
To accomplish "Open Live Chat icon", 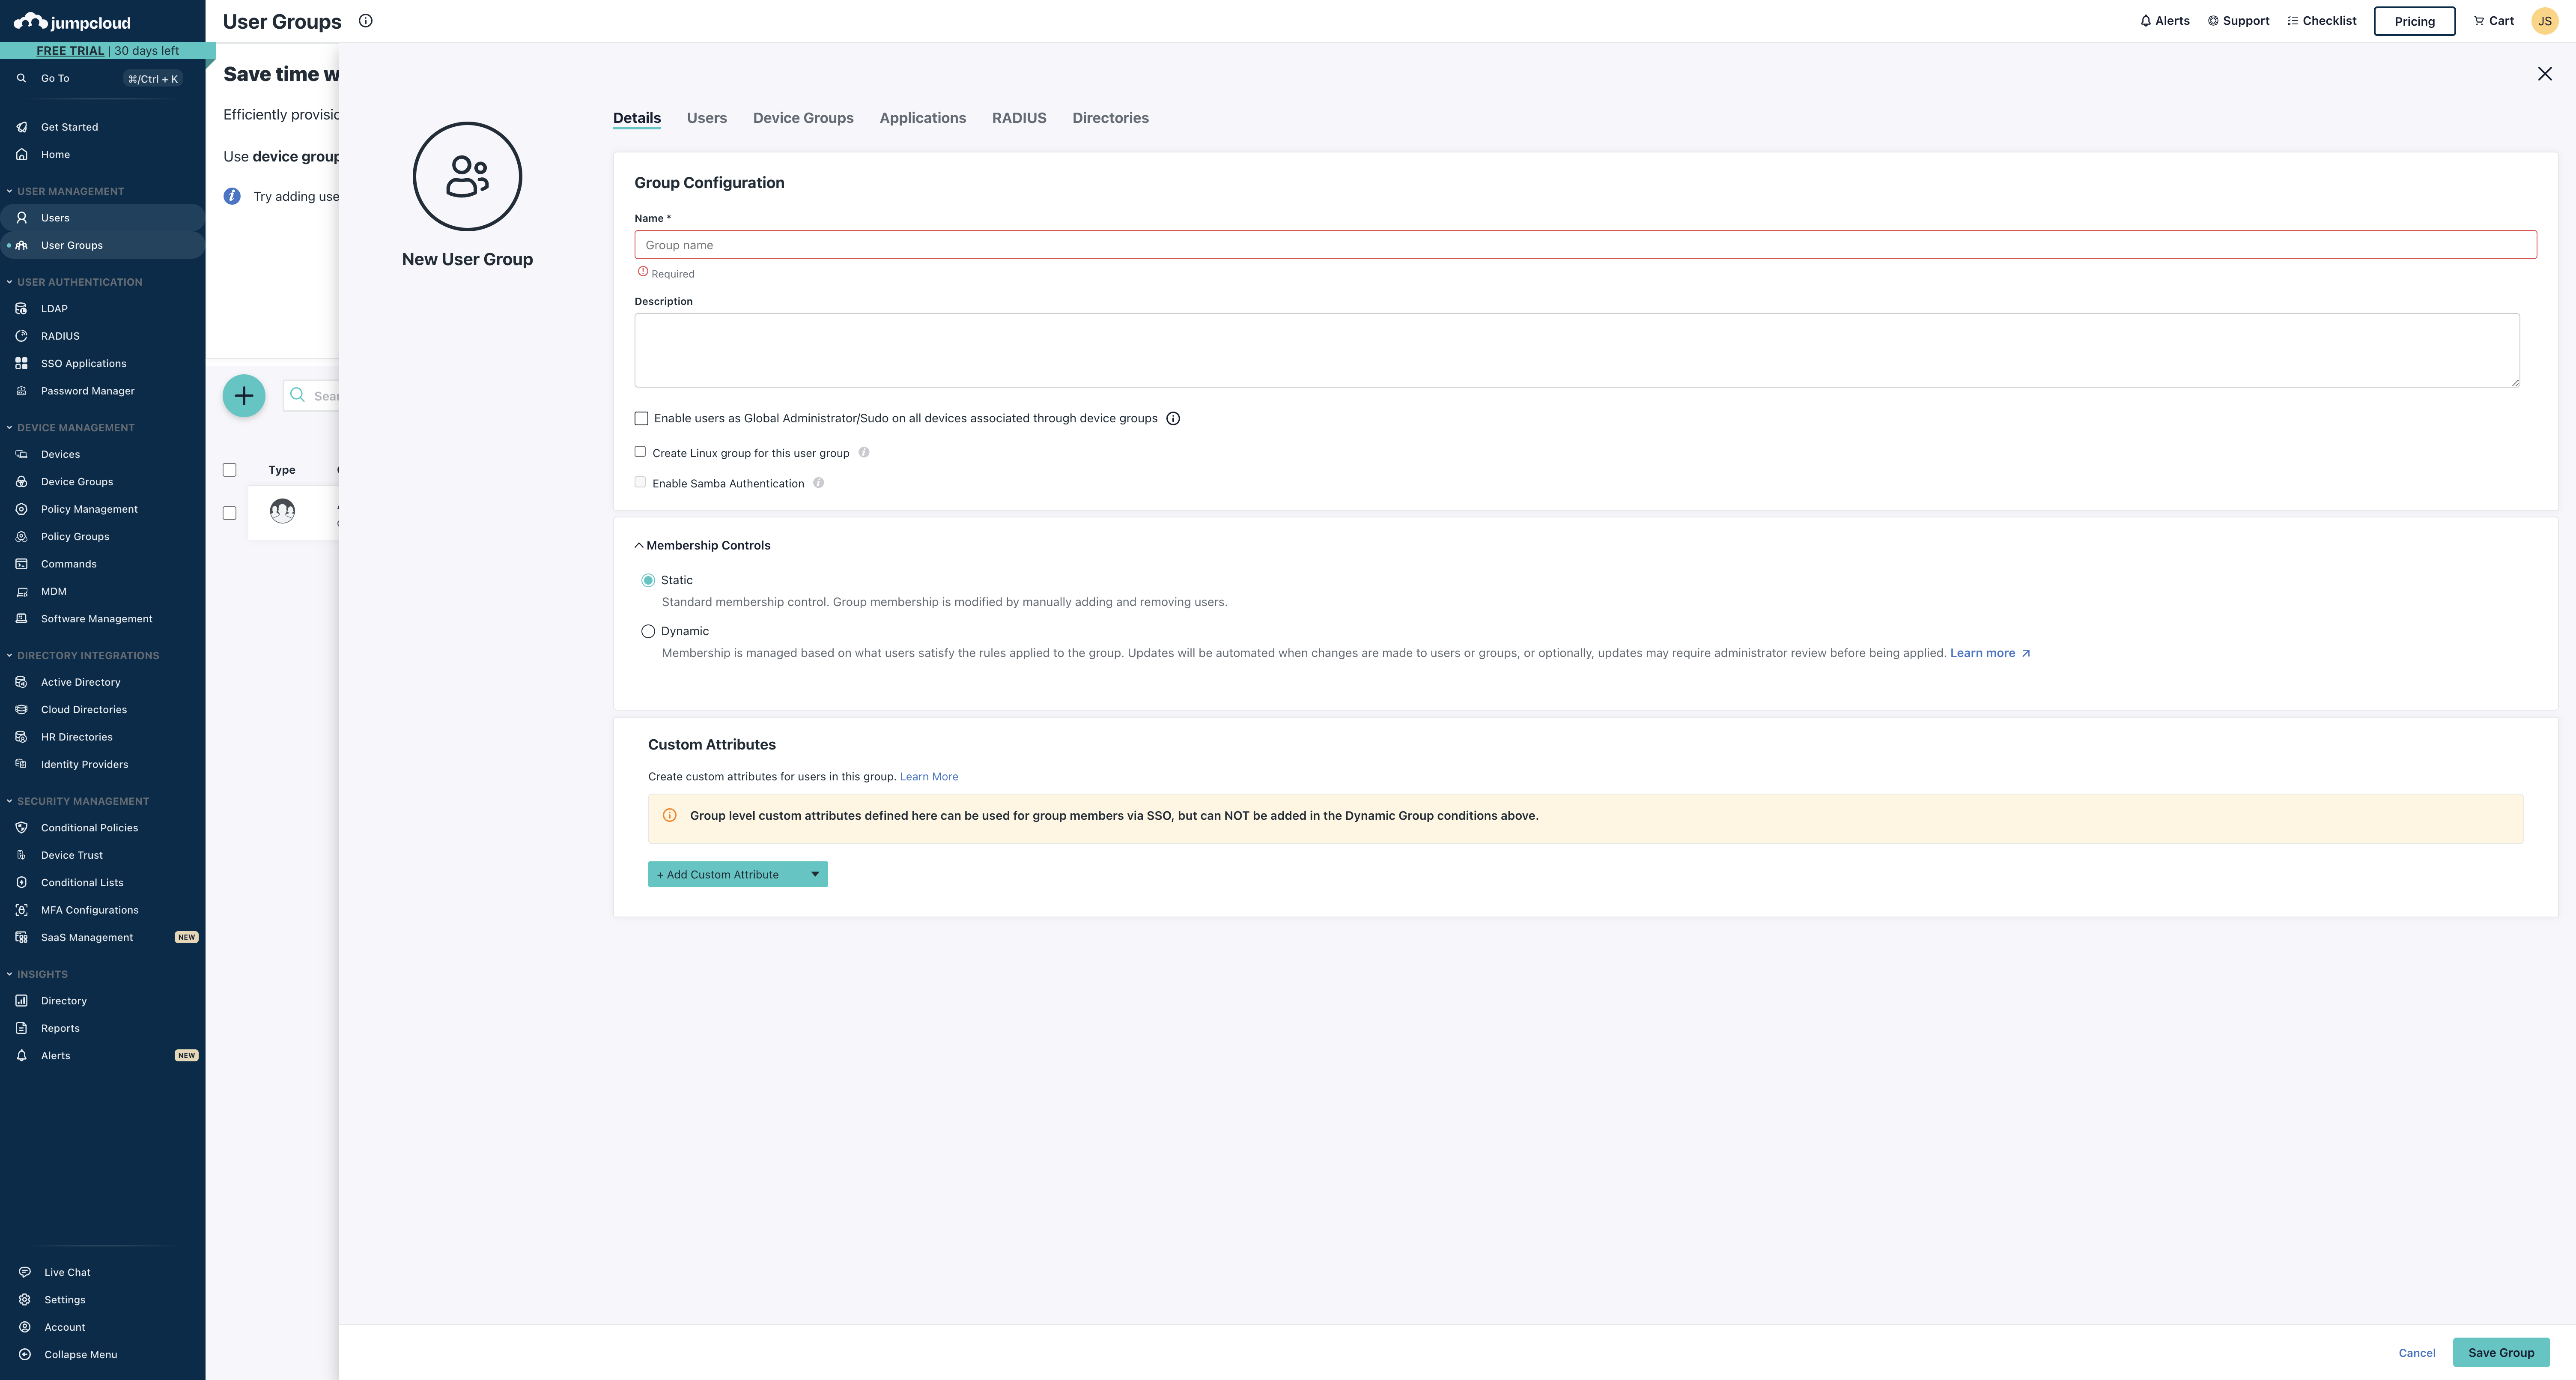I will pos(24,1272).
